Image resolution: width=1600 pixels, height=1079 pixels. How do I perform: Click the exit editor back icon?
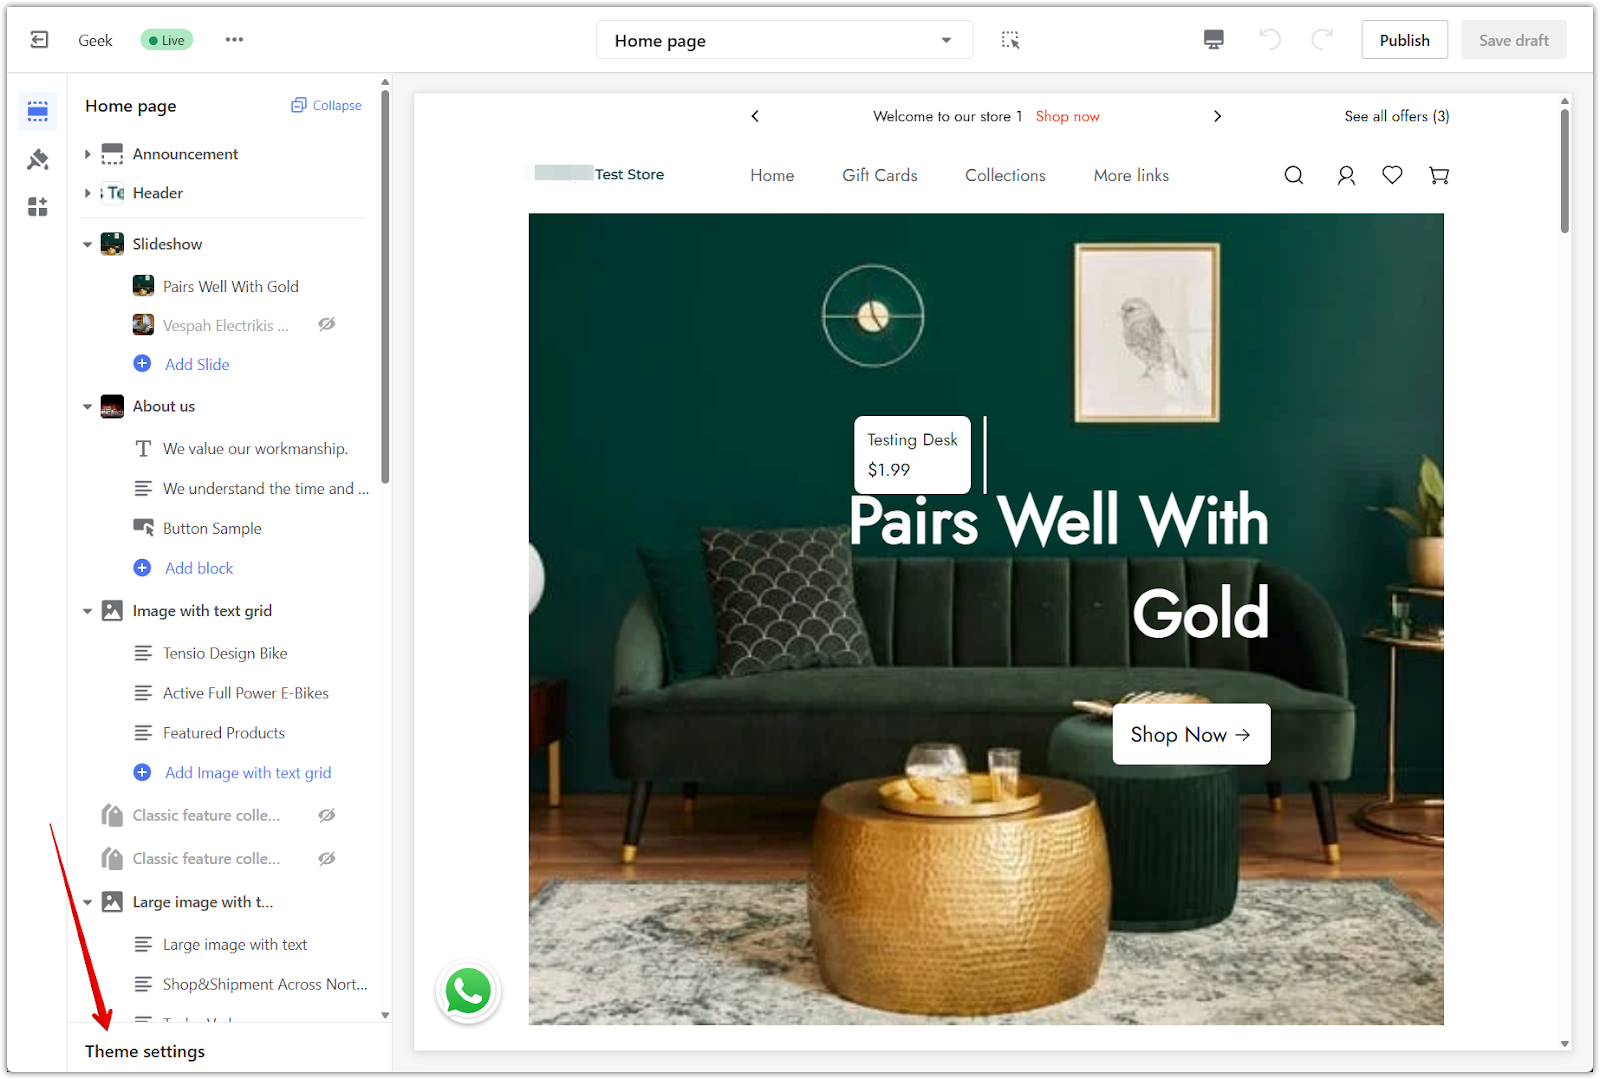coord(39,40)
